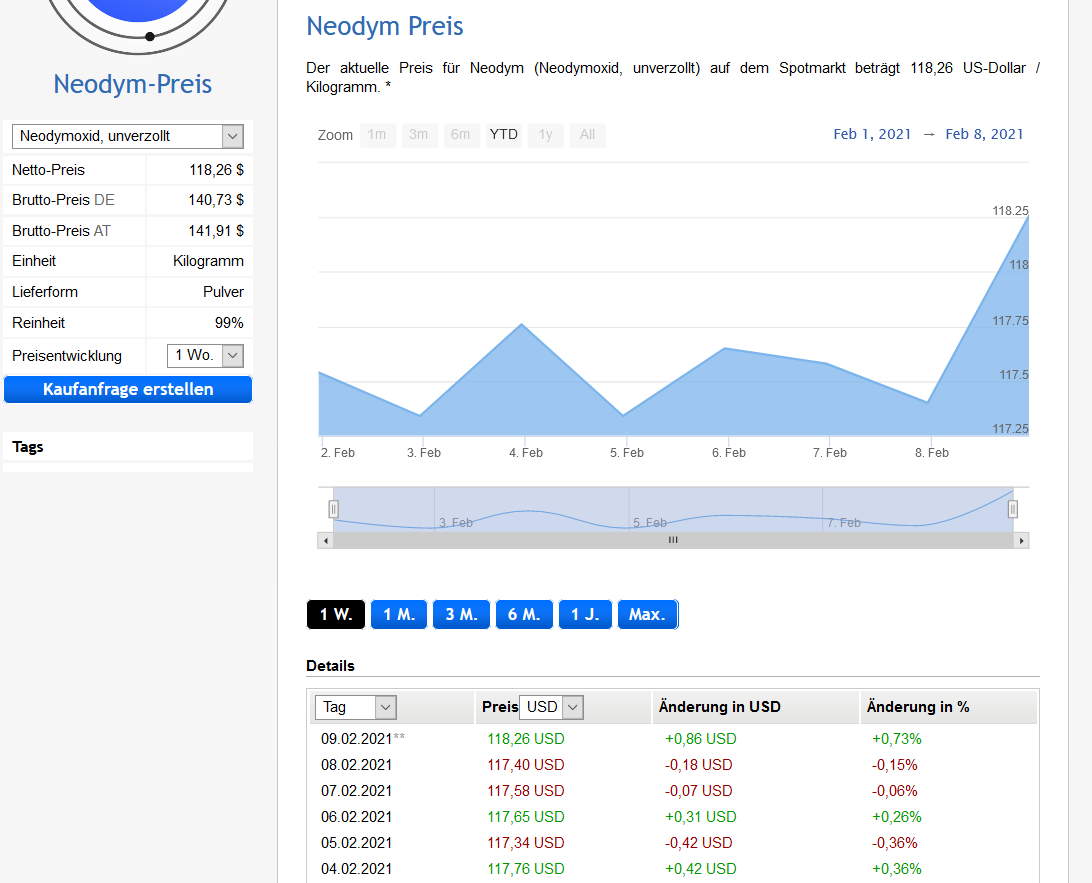The height and width of the screenshot is (883, 1092).
Task: Select the All chart zoom button
Action: [587, 134]
